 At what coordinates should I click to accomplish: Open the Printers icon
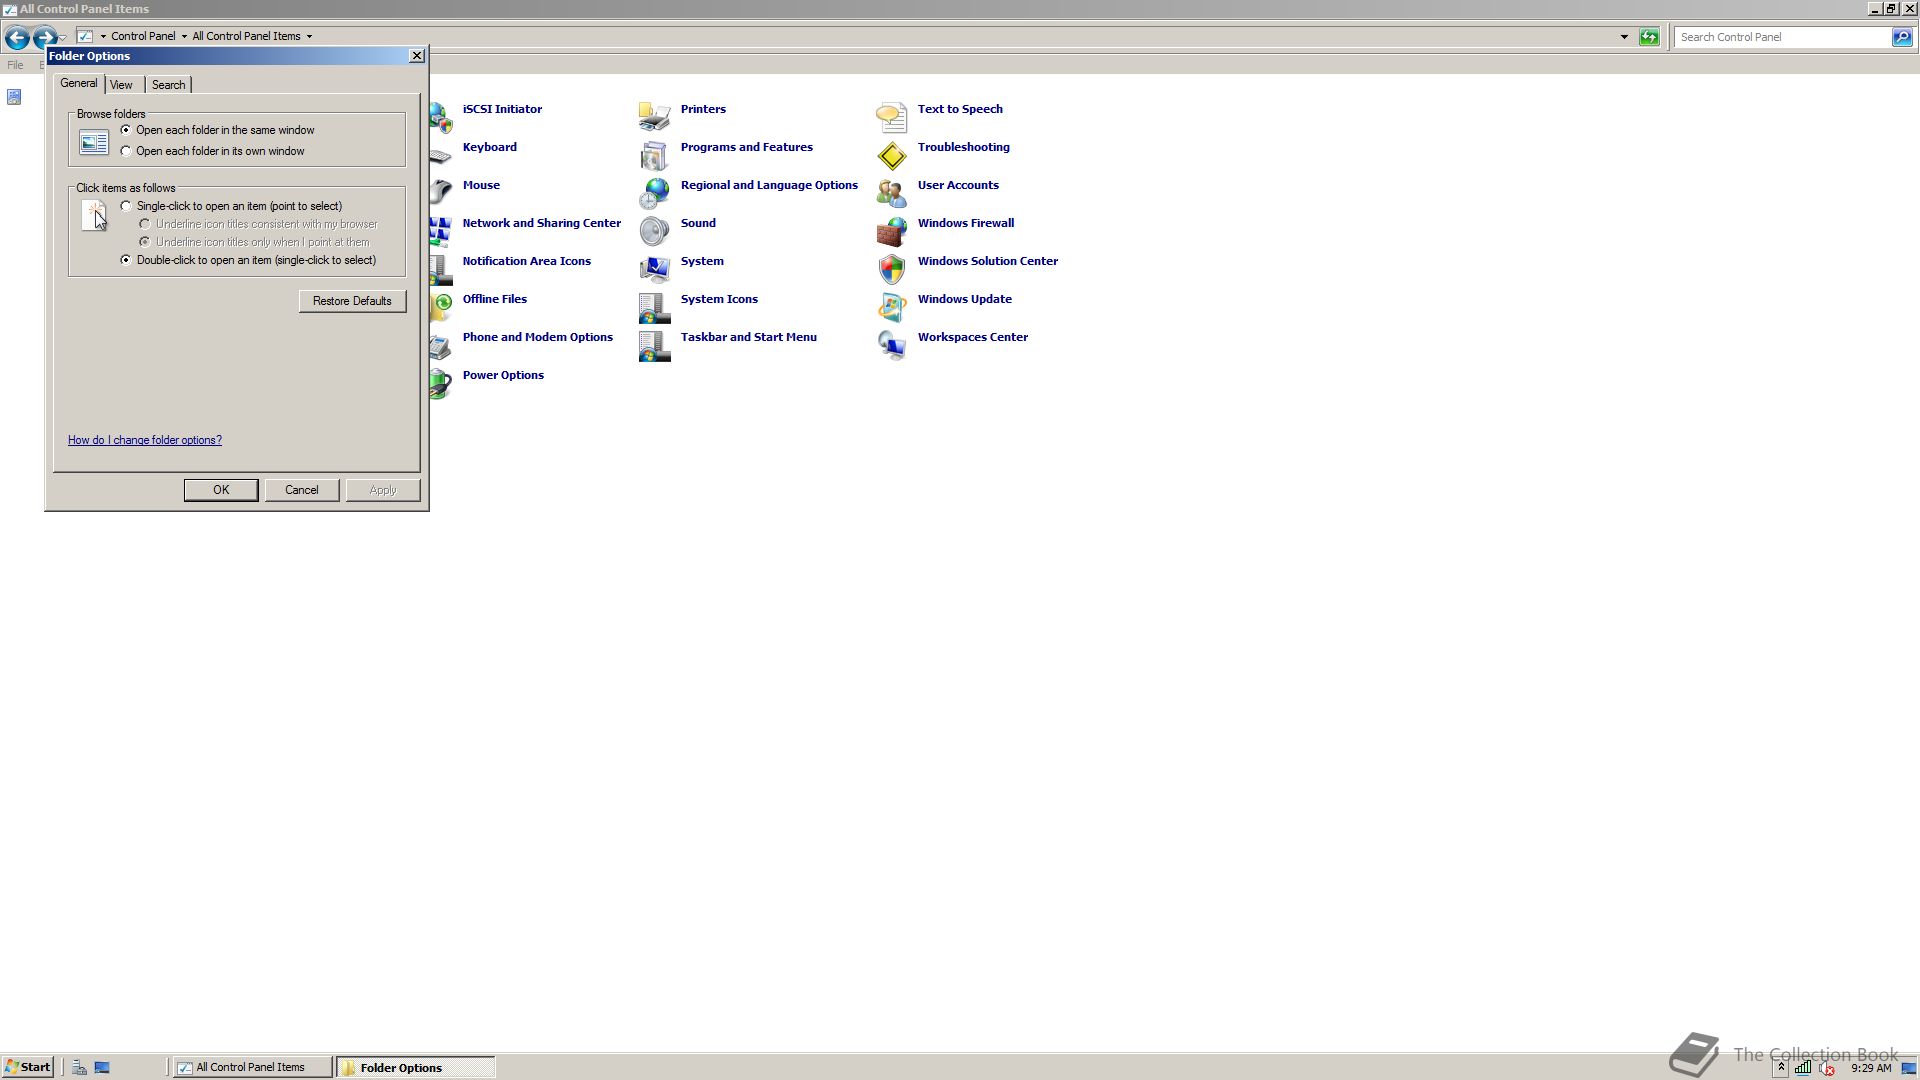654,117
